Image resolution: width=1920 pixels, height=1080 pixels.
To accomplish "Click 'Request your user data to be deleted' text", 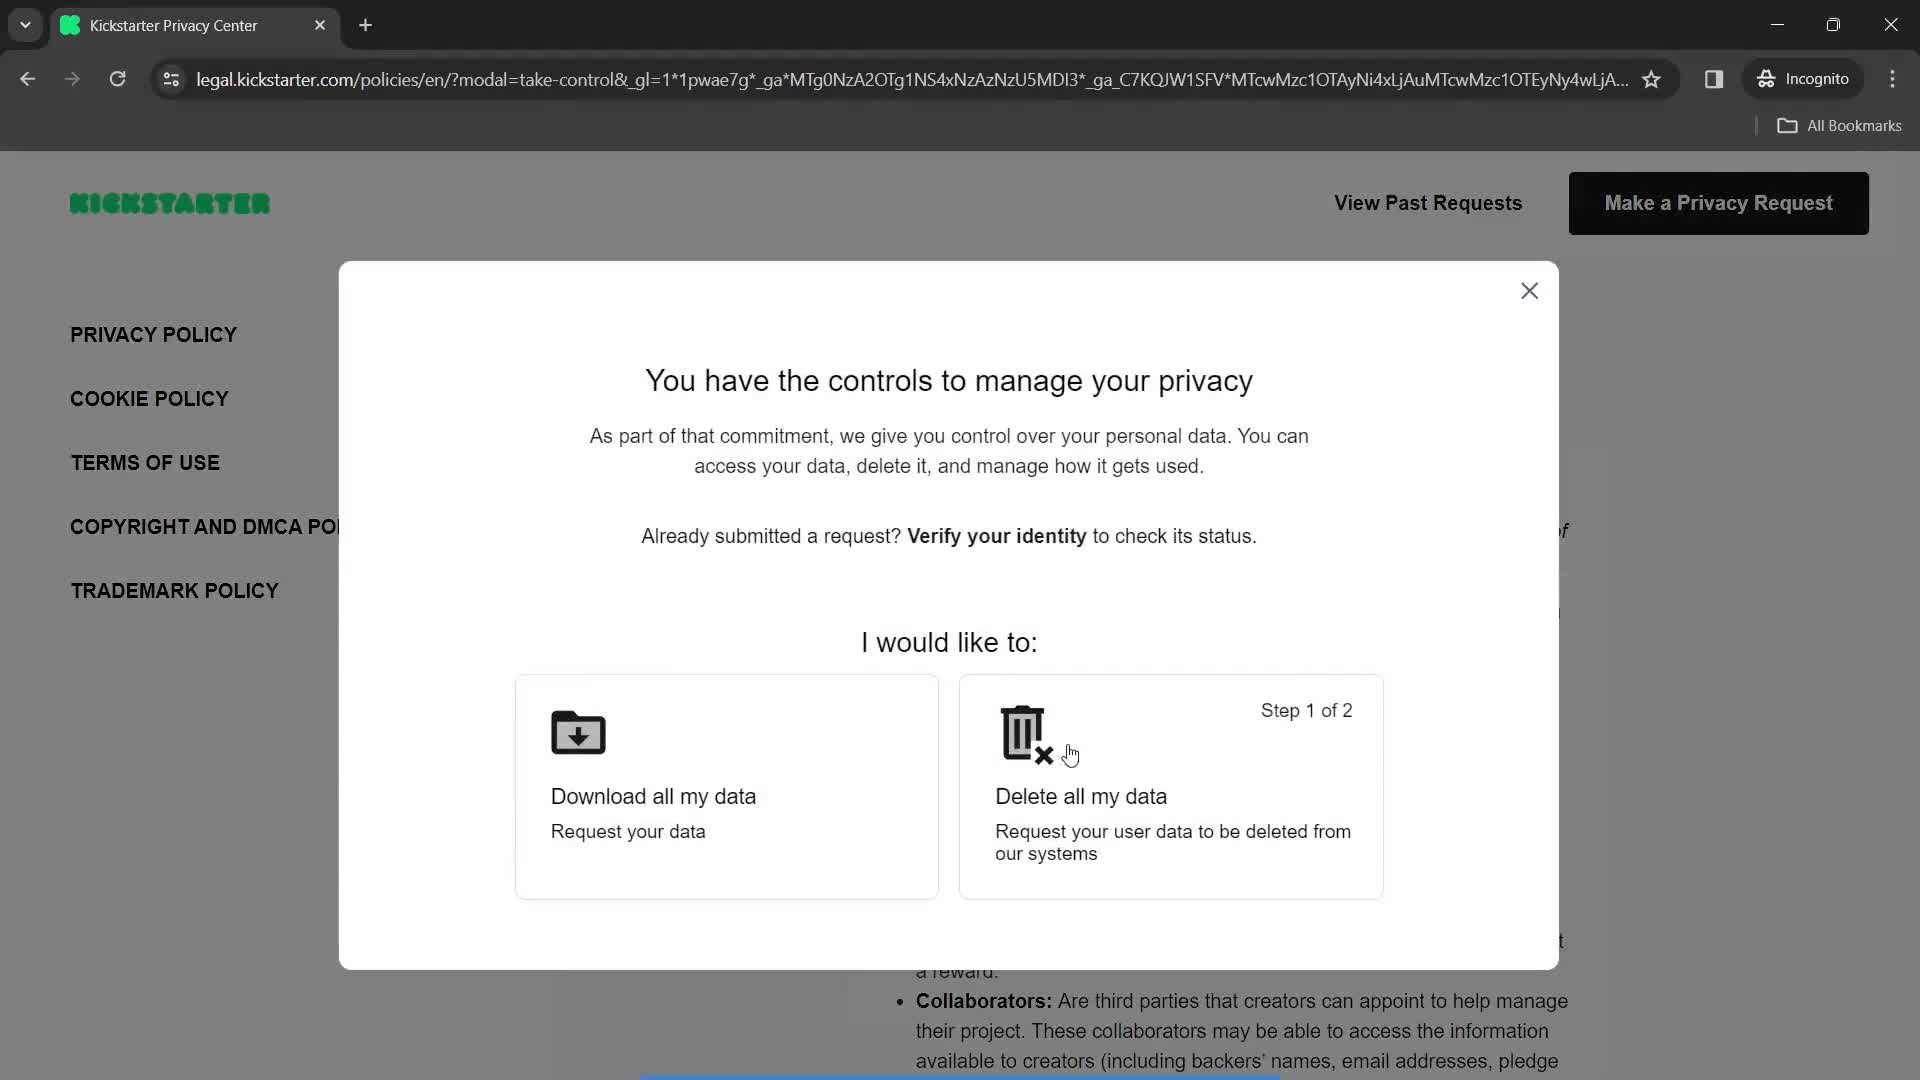I will point(1173,843).
